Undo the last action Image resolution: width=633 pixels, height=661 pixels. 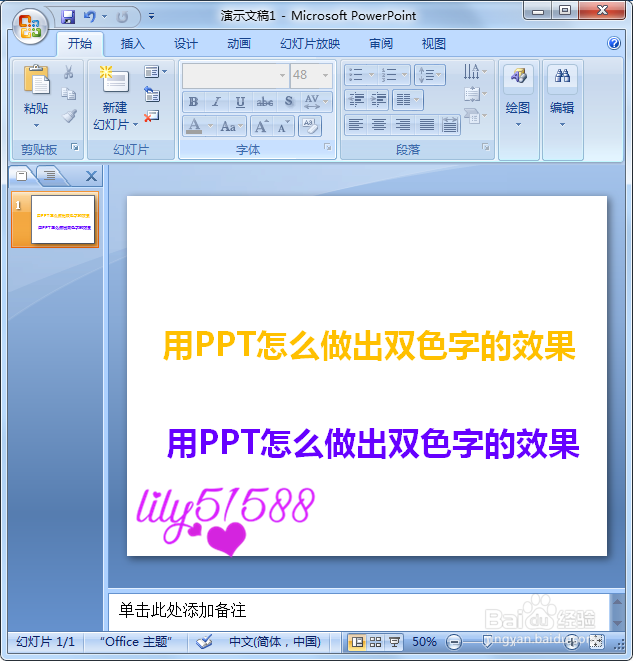click(x=90, y=17)
